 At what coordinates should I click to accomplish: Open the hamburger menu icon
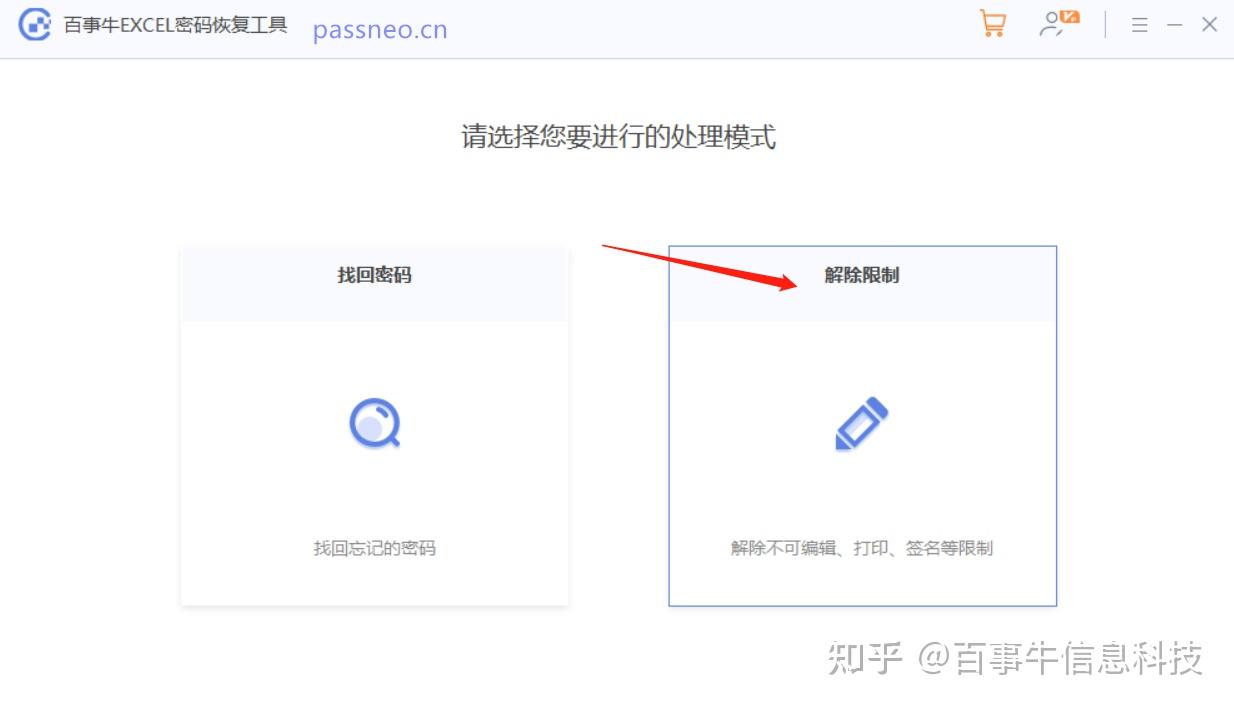(x=1140, y=25)
